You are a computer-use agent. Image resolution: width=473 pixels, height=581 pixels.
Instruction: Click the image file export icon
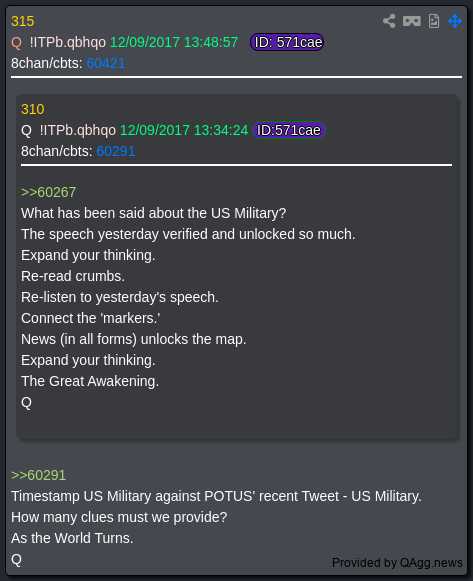click(434, 21)
